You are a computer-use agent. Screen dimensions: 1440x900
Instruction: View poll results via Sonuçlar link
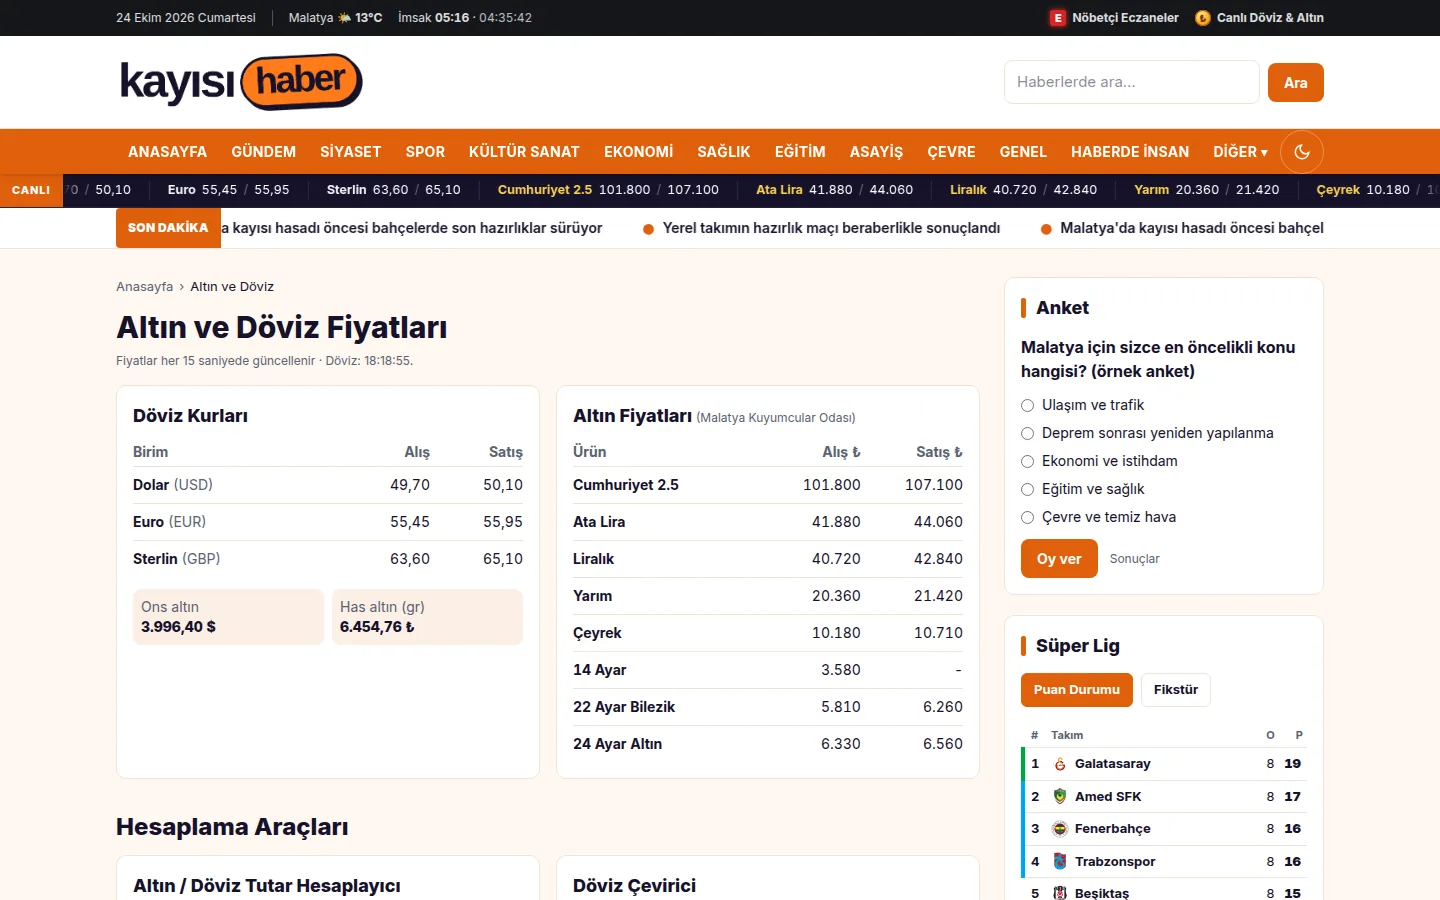(x=1134, y=559)
